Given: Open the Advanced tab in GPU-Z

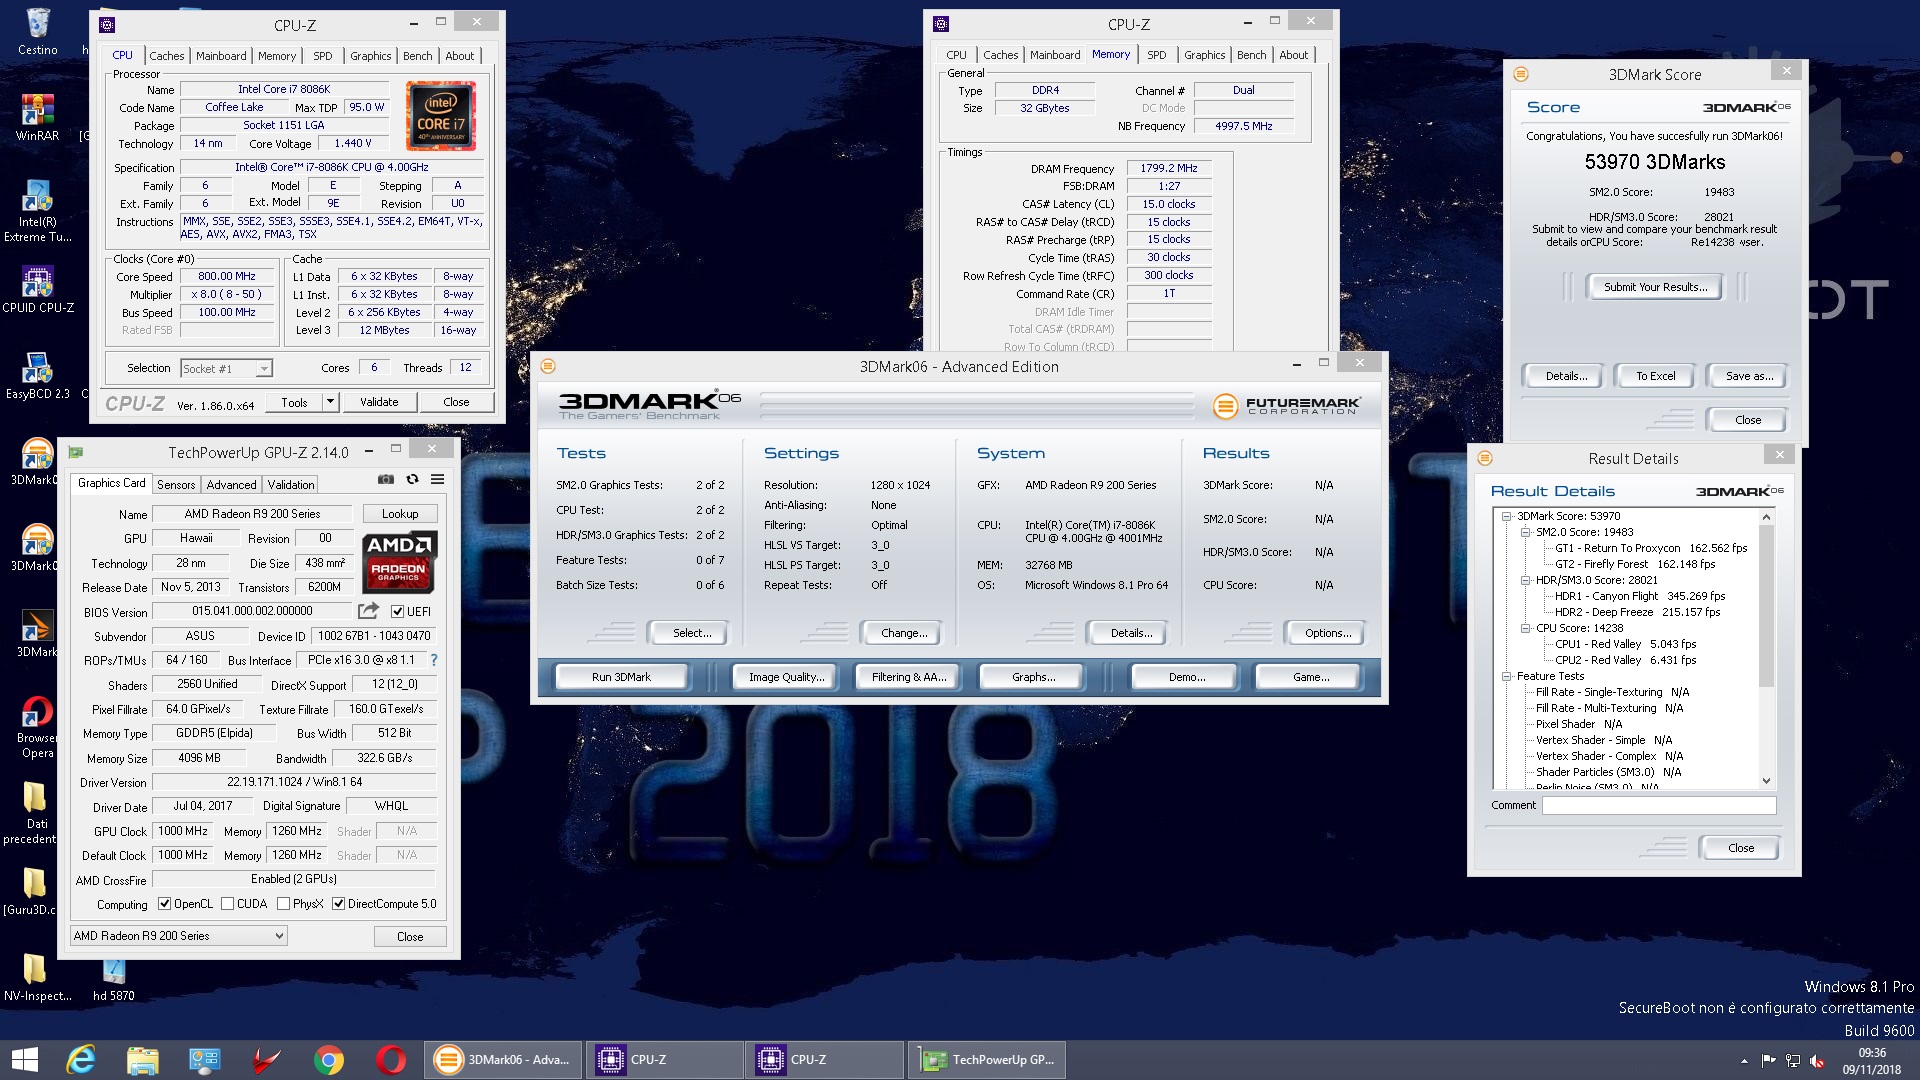Looking at the screenshot, I should (x=231, y=485).
